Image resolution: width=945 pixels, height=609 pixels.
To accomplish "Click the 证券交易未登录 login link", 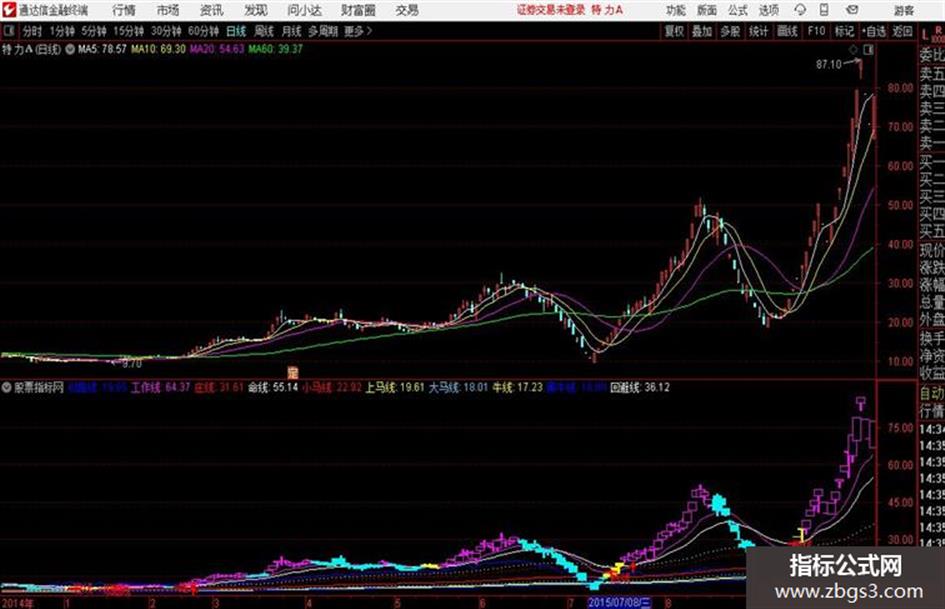I will [551, 10].
